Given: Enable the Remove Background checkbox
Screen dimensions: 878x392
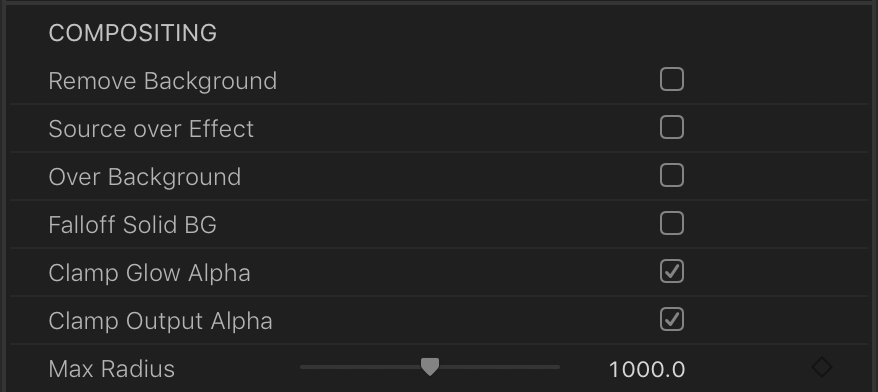Looking at the screenshot, I should click(671, 80).
